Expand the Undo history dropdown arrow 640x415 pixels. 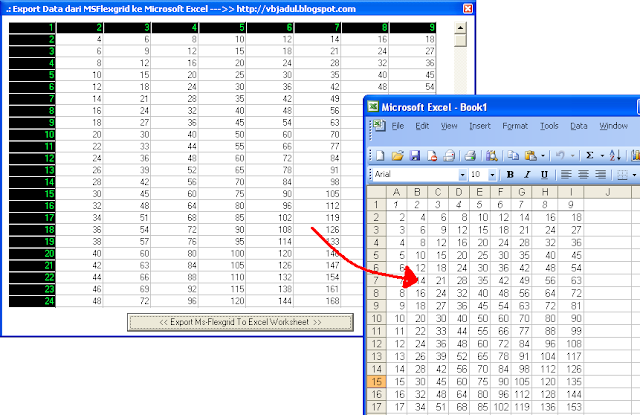(x=572, y=155)
